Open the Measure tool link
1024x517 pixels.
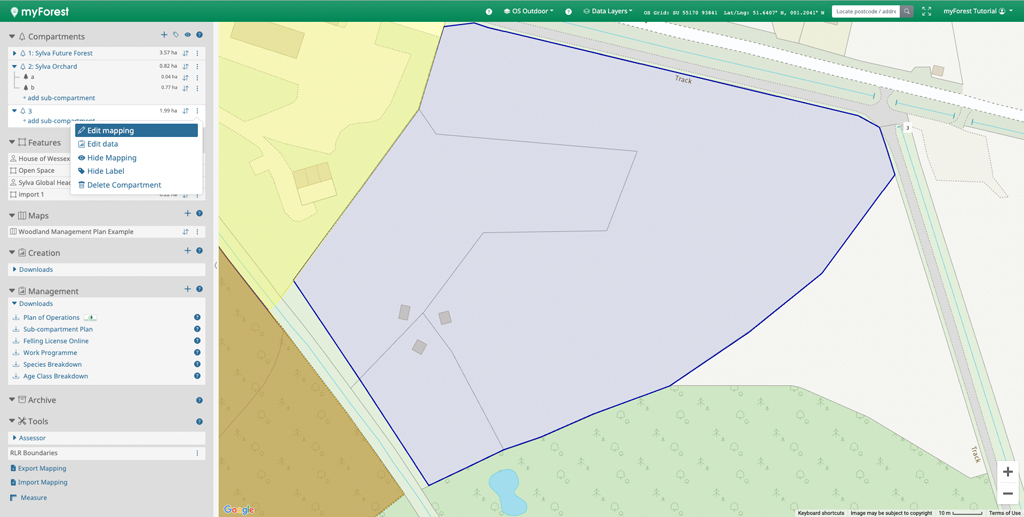33,497
